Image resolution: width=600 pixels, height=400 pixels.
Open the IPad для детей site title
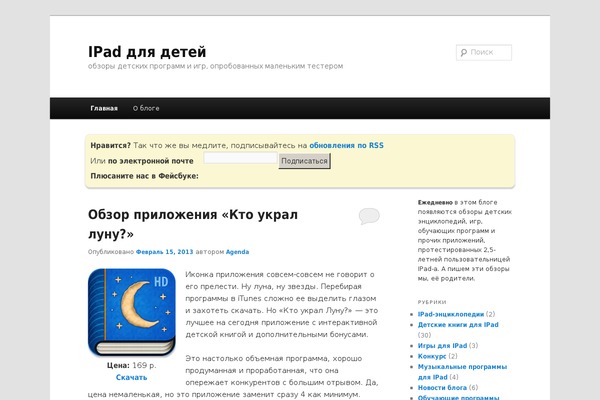(147, 51)
